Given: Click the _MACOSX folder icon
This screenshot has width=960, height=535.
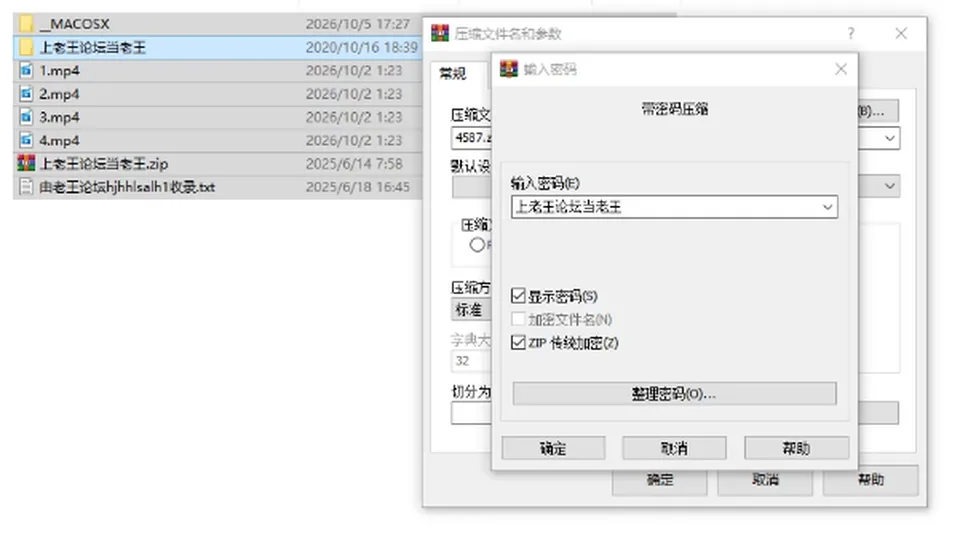Looking at the screenshot, I should [x=26, y=24].
